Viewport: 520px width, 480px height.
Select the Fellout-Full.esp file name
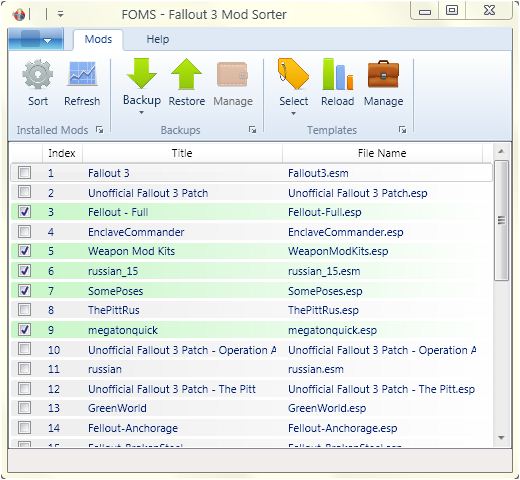click(325, 212)
